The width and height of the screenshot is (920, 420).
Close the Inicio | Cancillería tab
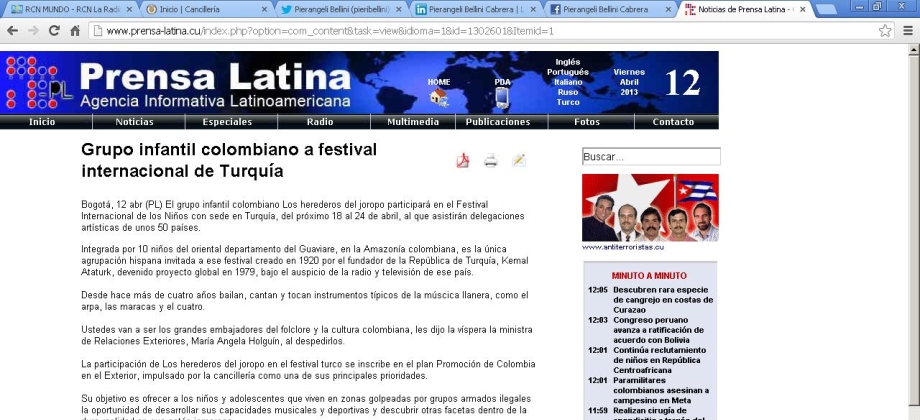[x=264, y=9]
